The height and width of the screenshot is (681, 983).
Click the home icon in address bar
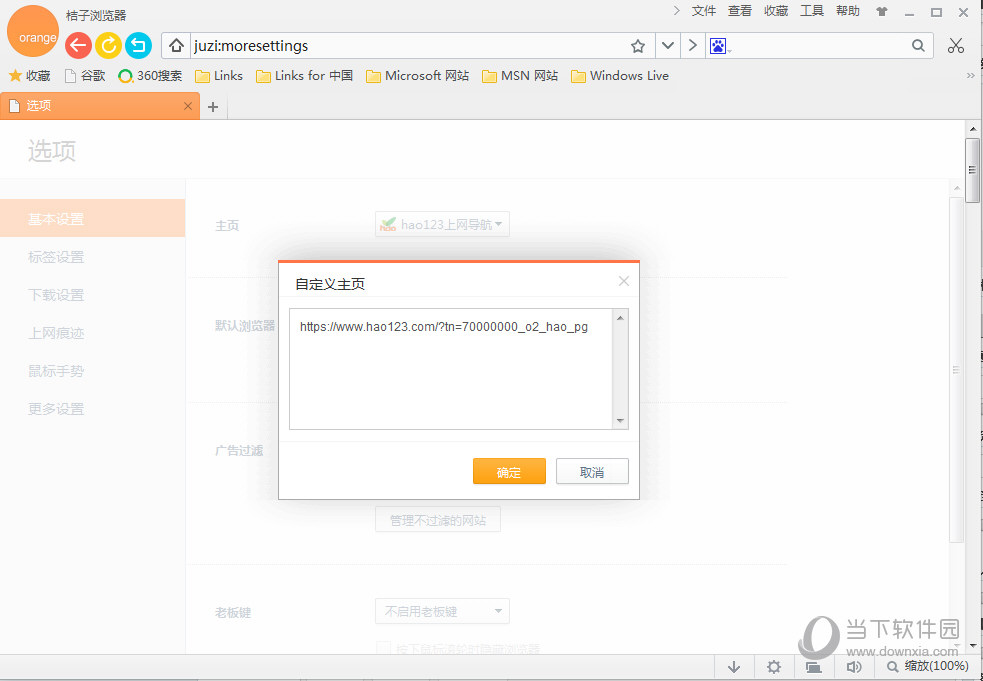click(x=176, y=46)
